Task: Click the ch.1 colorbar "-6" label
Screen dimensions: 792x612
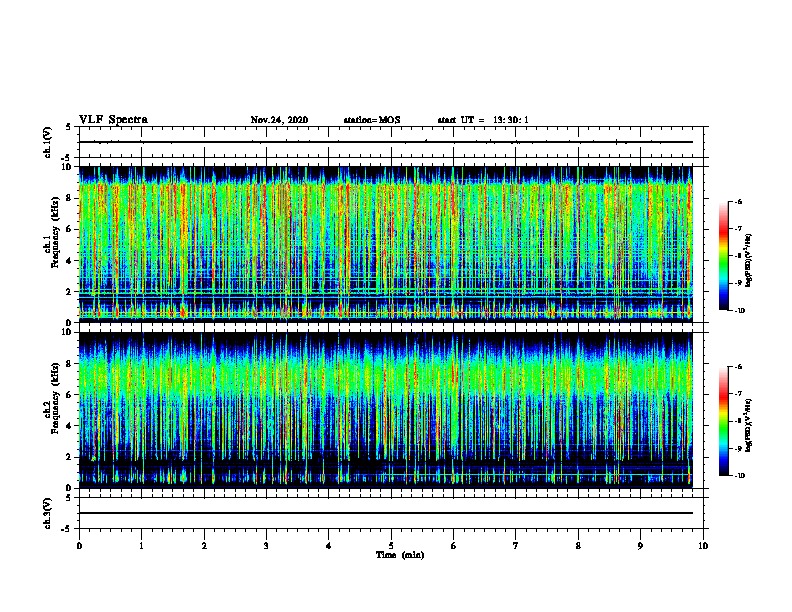Action: click(738, 202)
